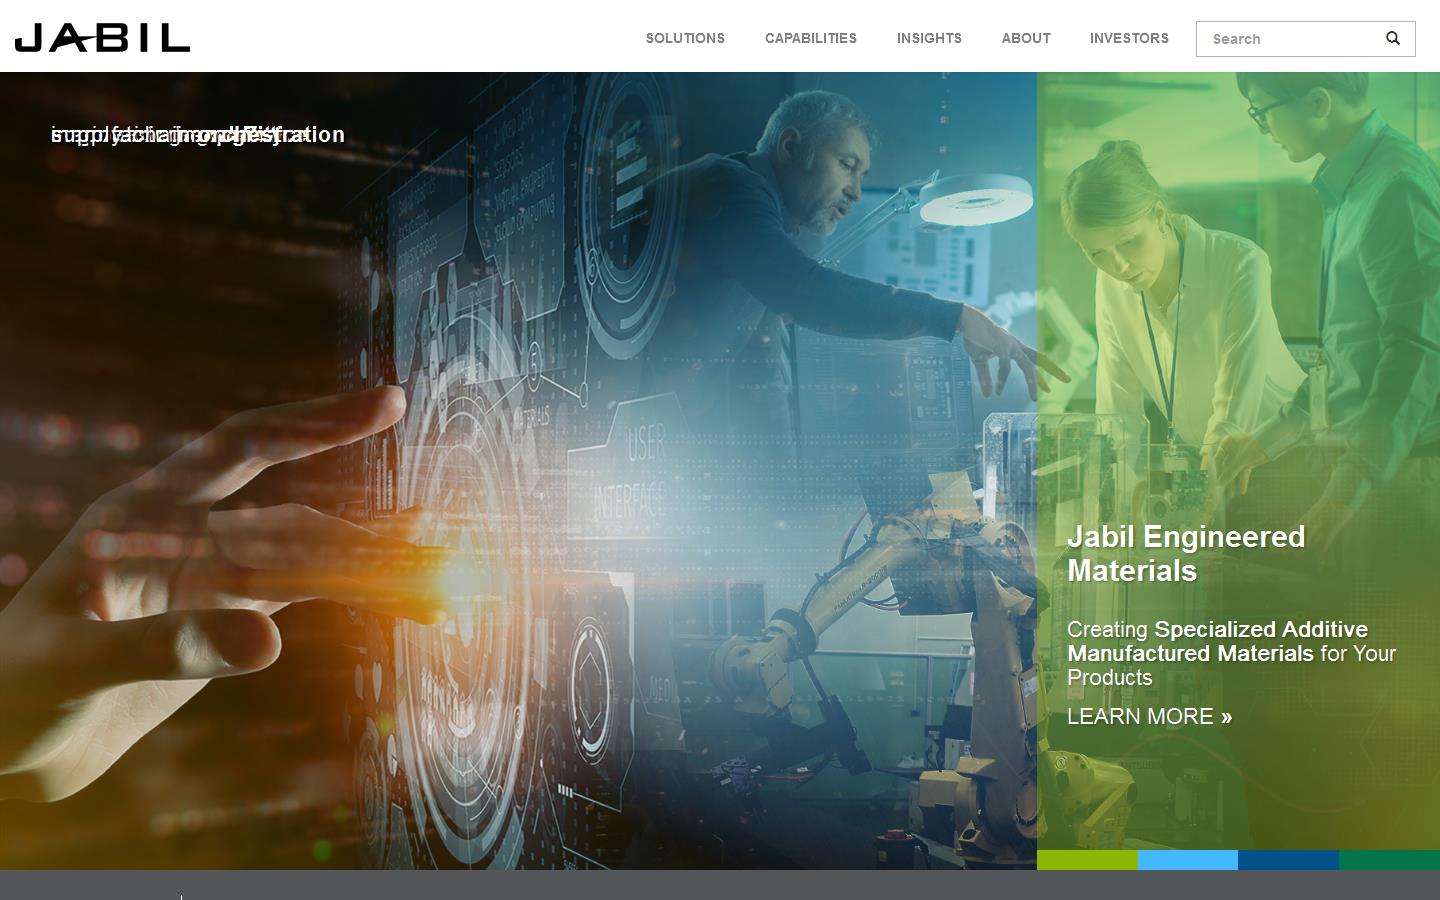Click the LEARN MORE link
Image resolution: width=1440 pixels, height=900 pixels.
pos(1142,716)
